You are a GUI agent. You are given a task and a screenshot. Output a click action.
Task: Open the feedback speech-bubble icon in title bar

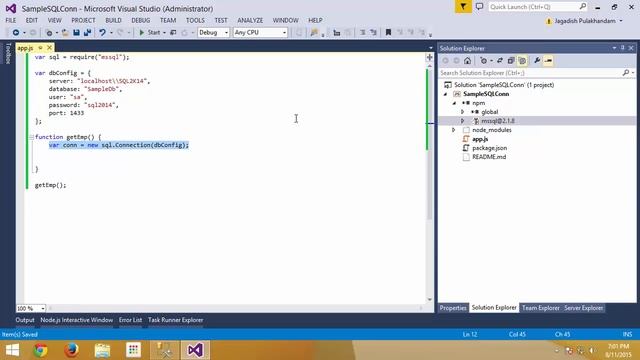coord(480,7)
